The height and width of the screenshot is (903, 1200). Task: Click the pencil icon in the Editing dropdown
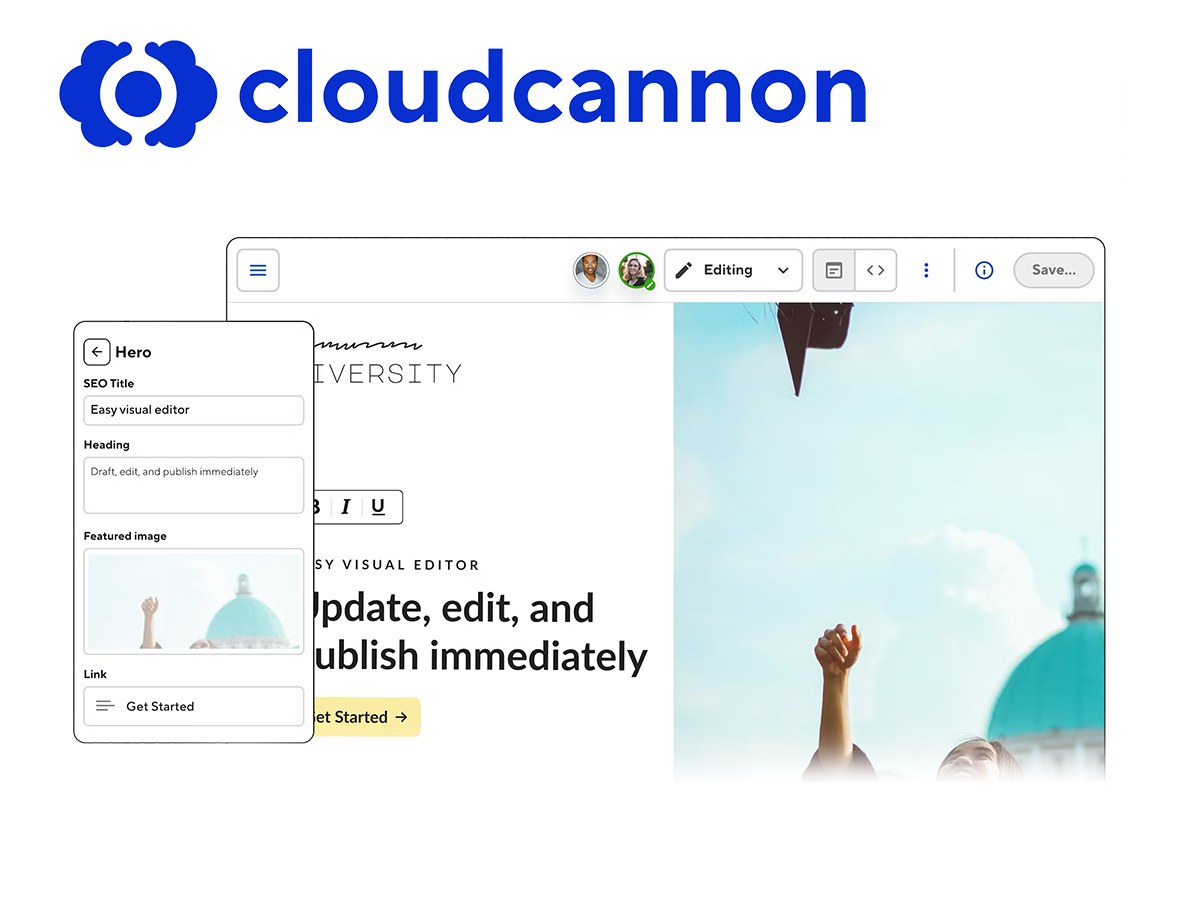click(684, 270)
